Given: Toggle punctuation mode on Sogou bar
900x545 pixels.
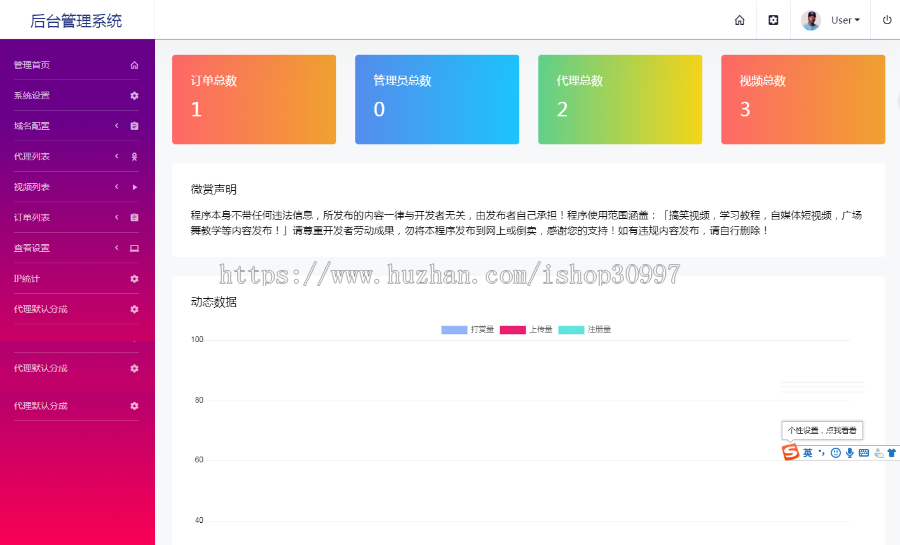Looking at the screenshot, I should pyautogui.click(x=822, y=453).
